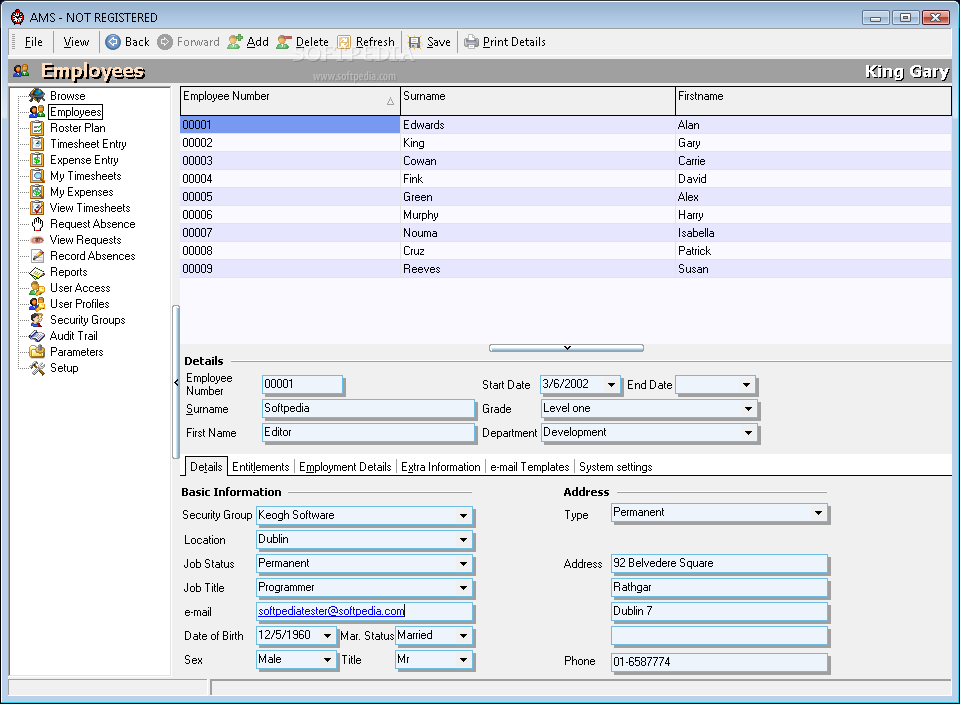Collapse the sidebar using the arrow handle
This screenshot has height=704, width=960.
coord(176,382)
